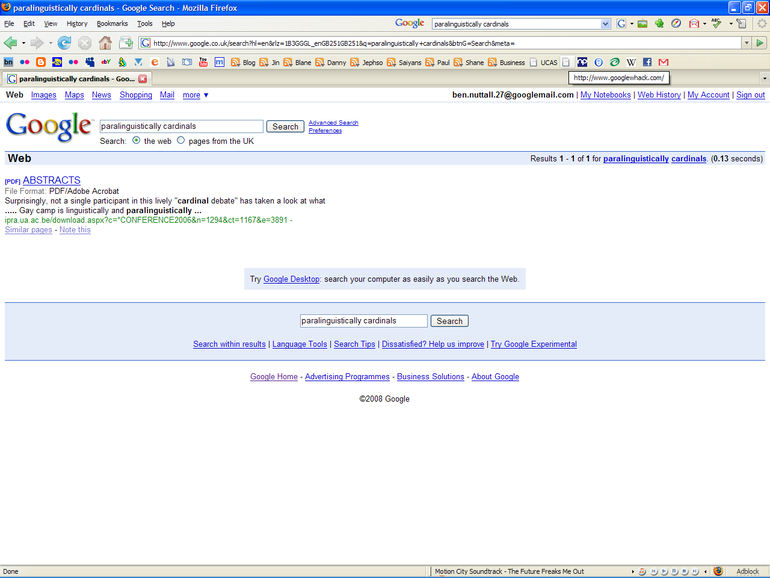Click into the top Google search field

pos(181,126)
